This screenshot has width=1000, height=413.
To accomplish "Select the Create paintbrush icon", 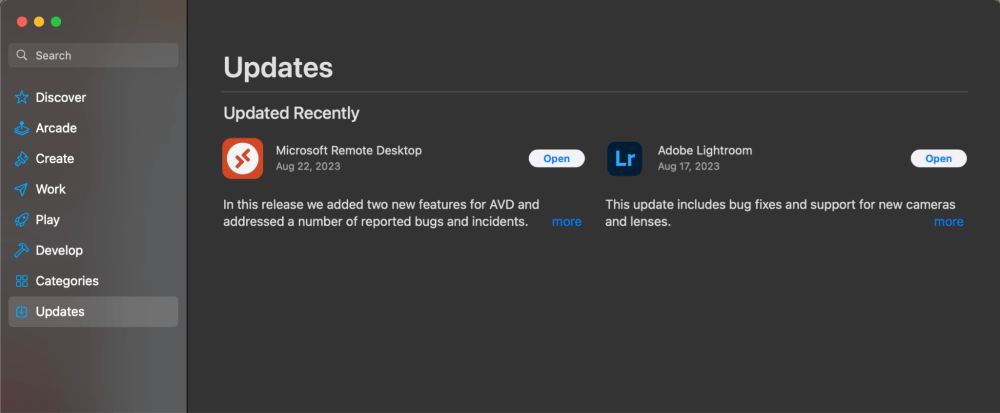I will click(x=21, y=159).
